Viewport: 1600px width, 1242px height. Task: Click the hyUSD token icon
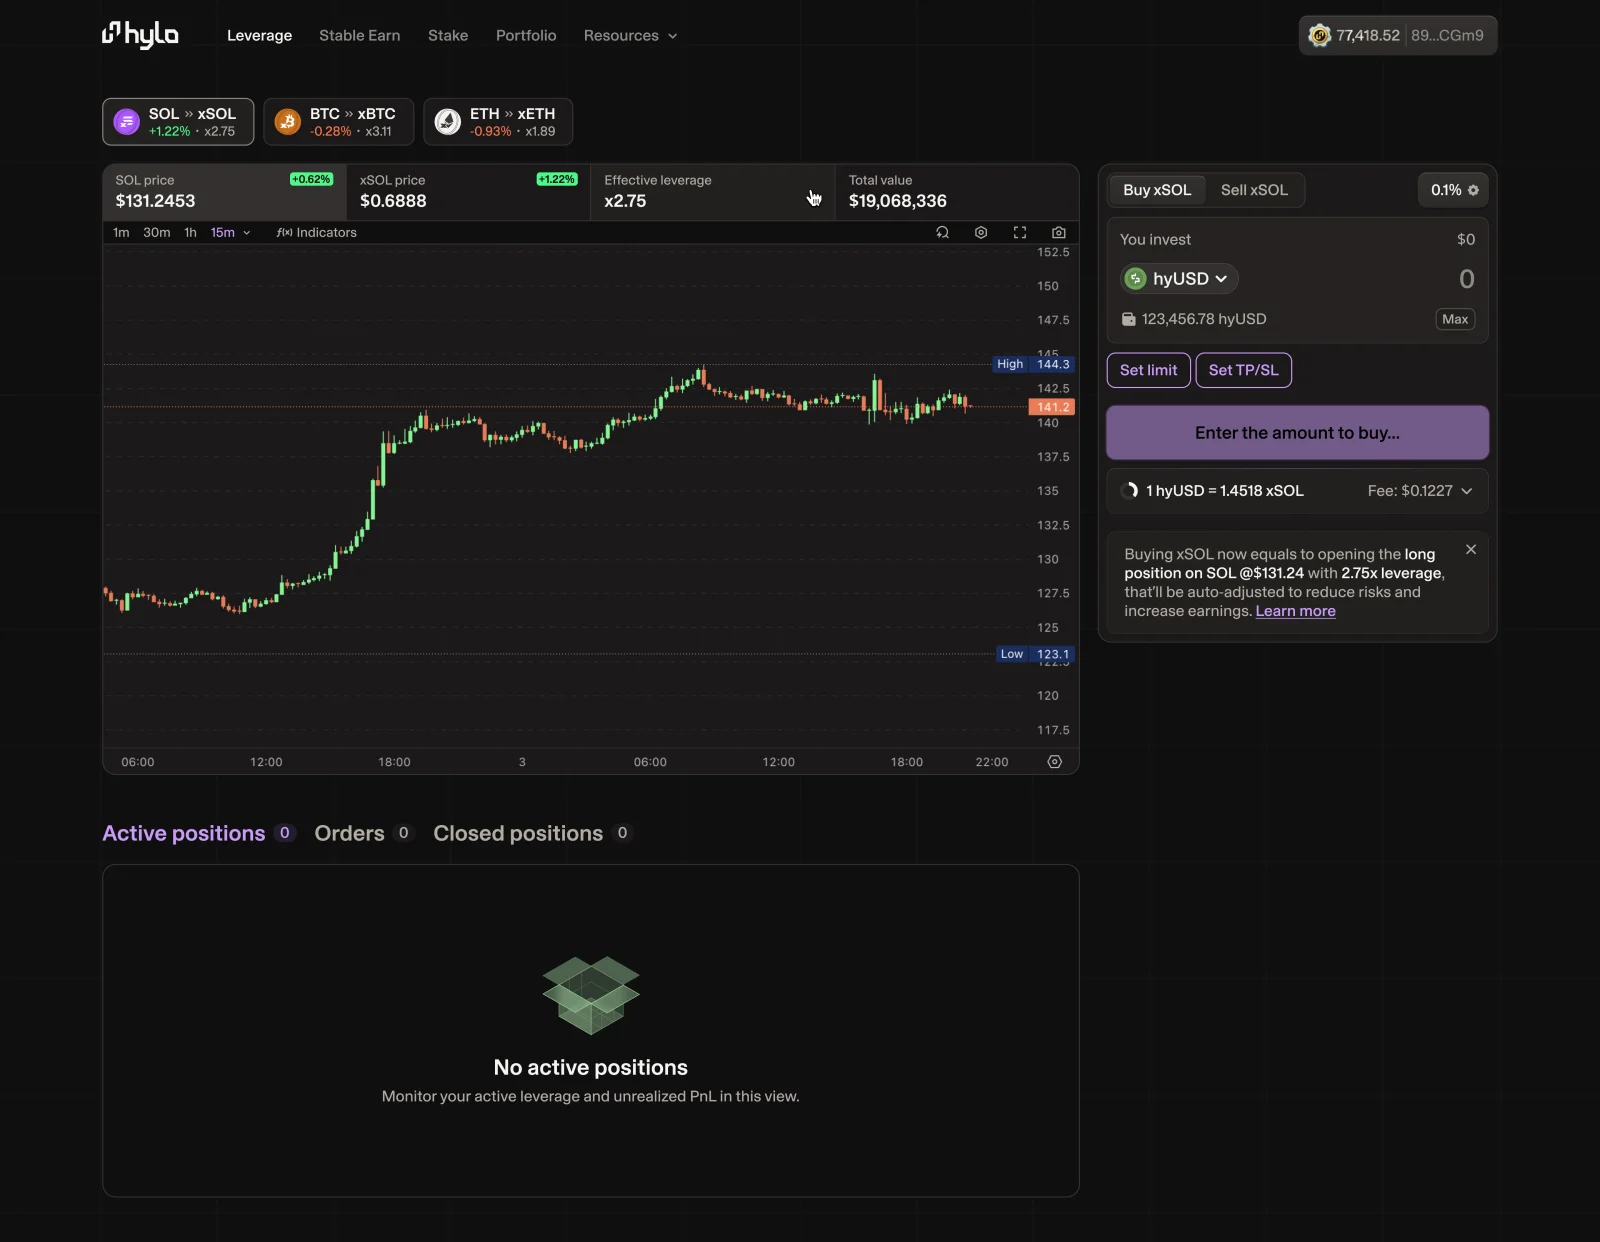pos(1135,279)
